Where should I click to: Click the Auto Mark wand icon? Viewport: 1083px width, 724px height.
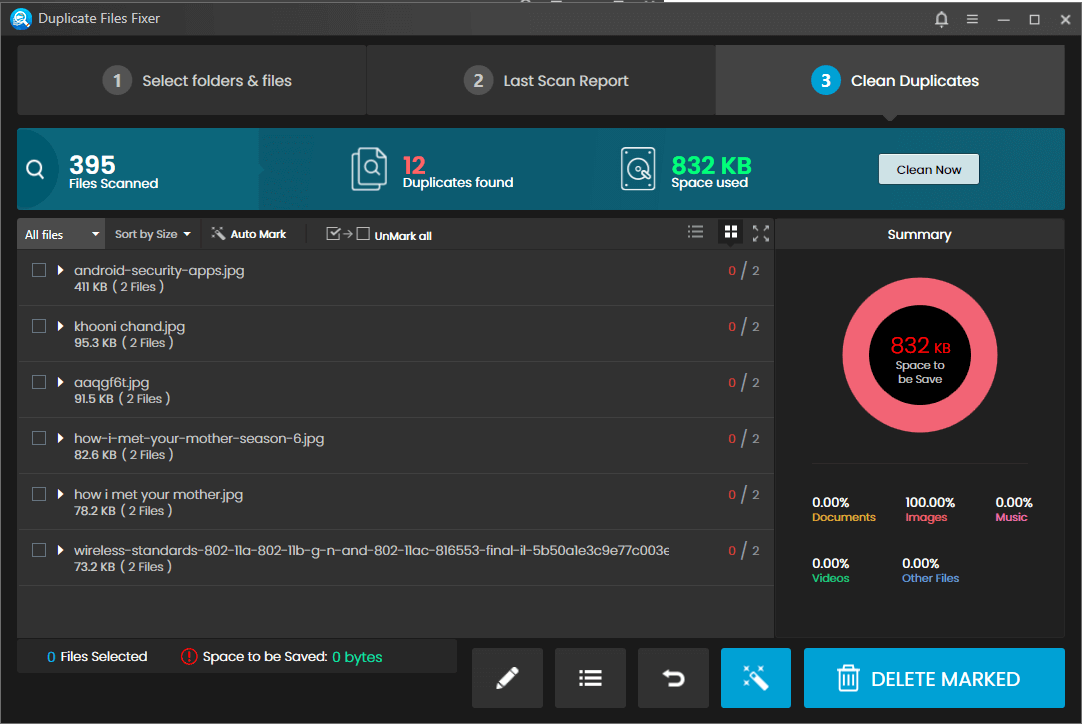click(x=218, y=234)
